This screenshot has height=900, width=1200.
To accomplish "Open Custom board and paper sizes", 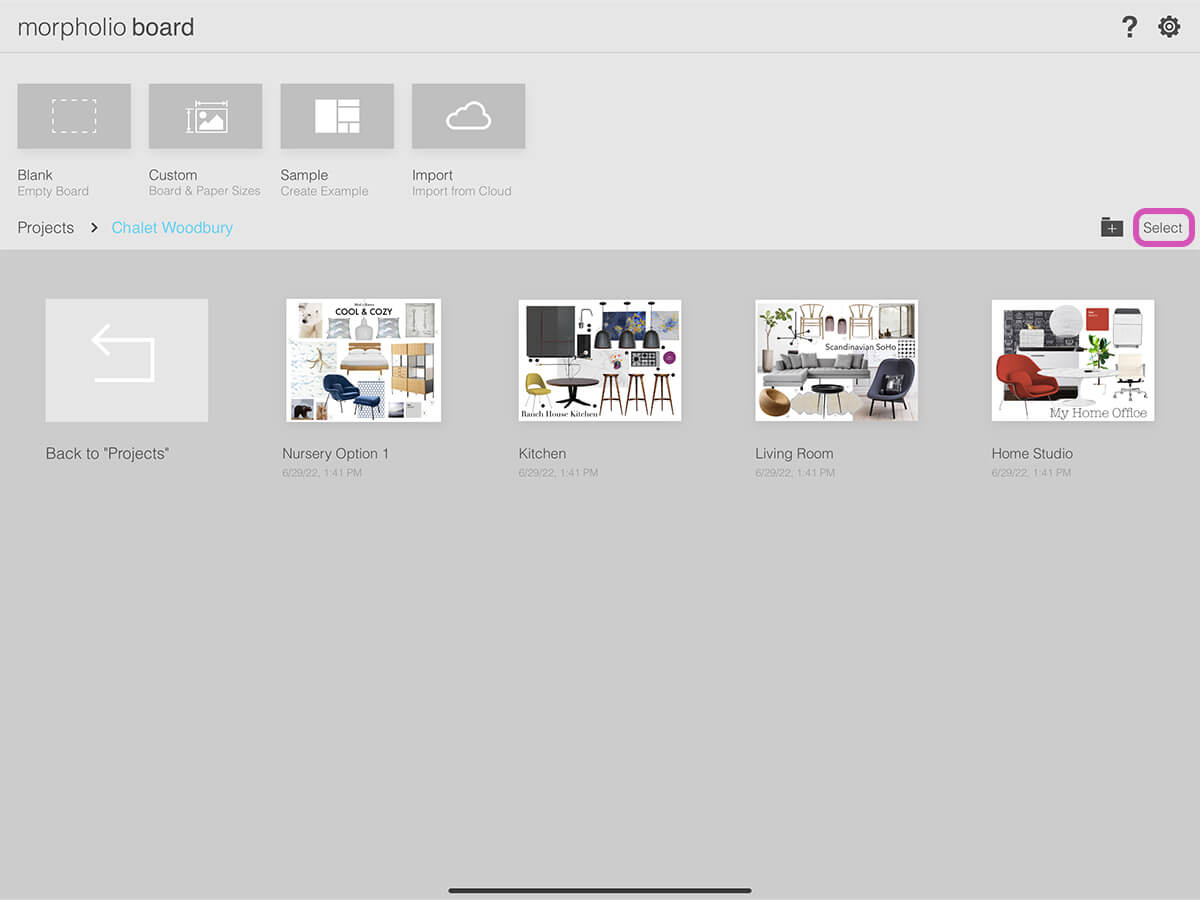I will [205, 116].
